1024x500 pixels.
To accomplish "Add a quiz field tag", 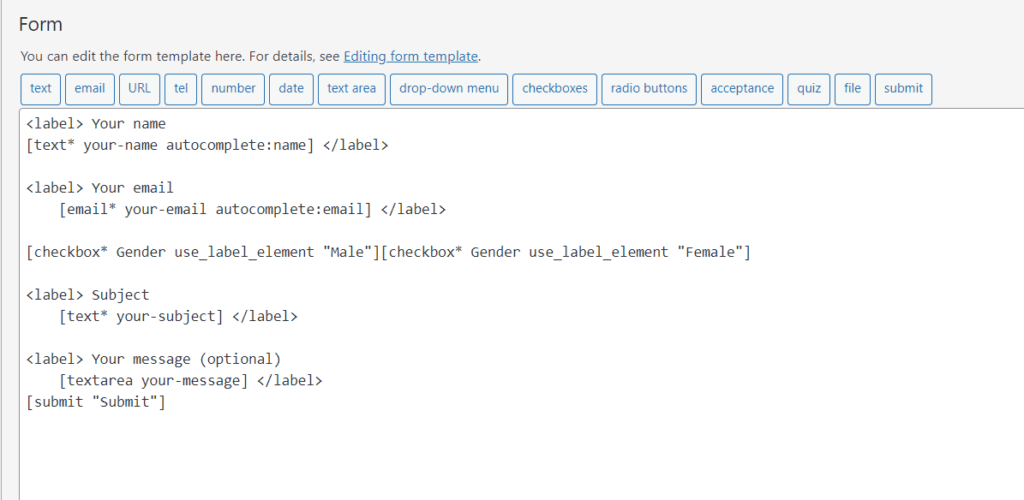I will pyautogui.click(x=809, y=88).
